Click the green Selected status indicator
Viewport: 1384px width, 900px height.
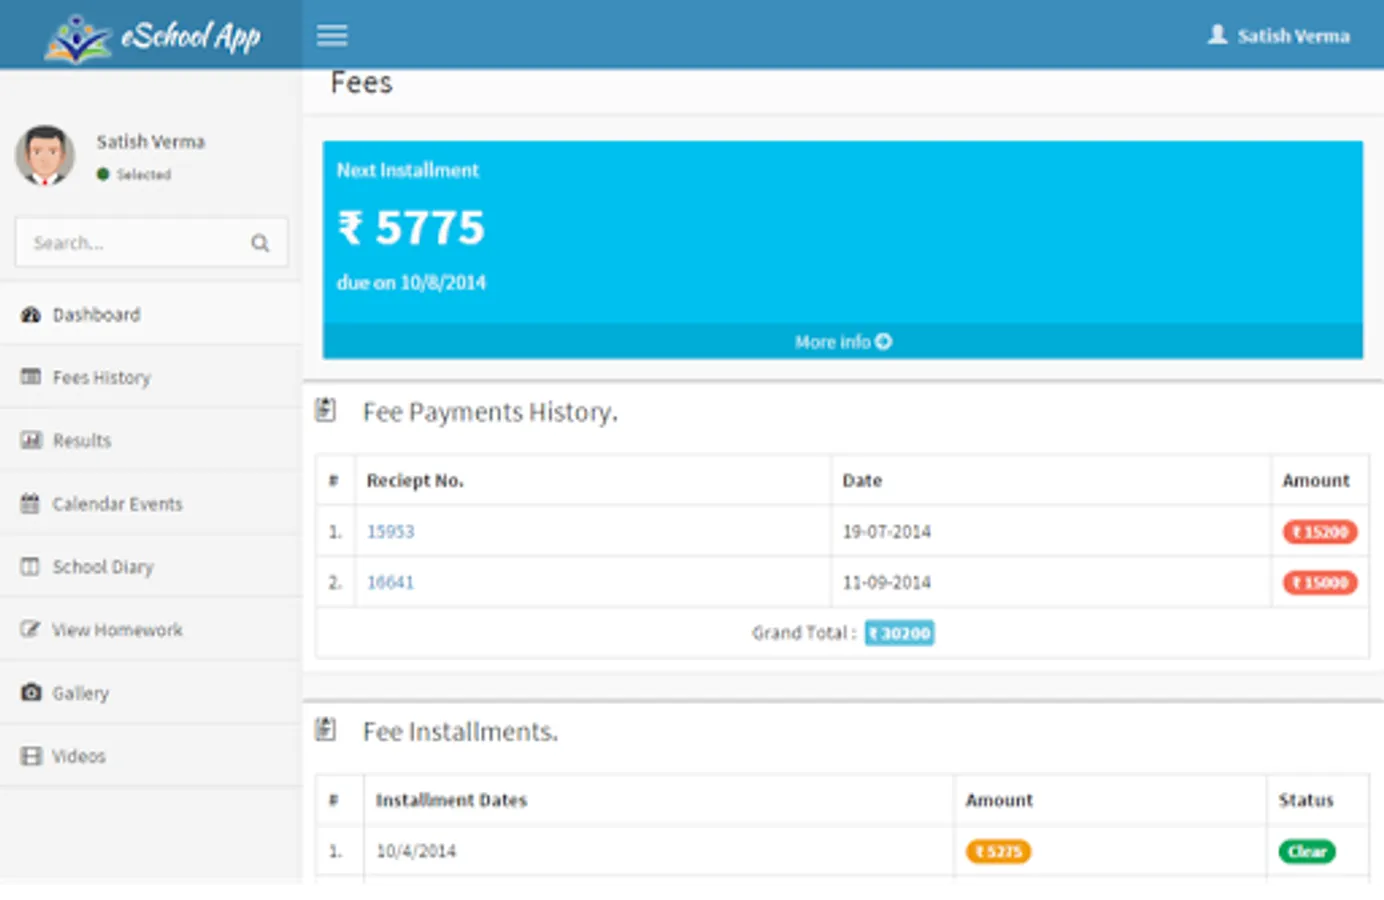click(x=103, y=173)
